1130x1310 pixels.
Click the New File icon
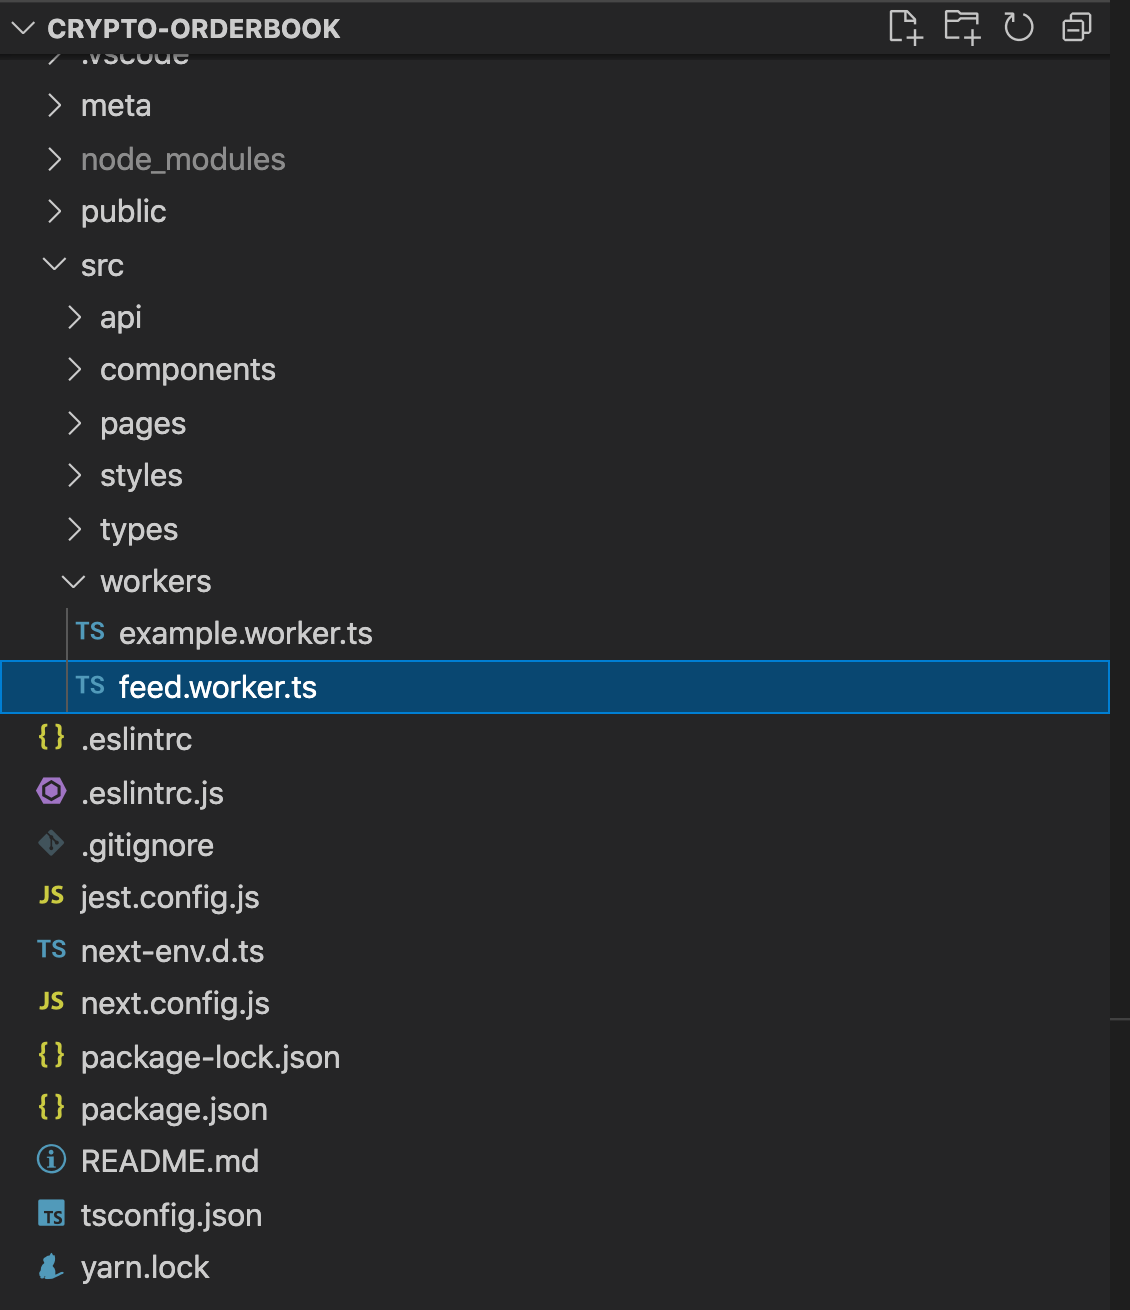[x=905, y=27]
